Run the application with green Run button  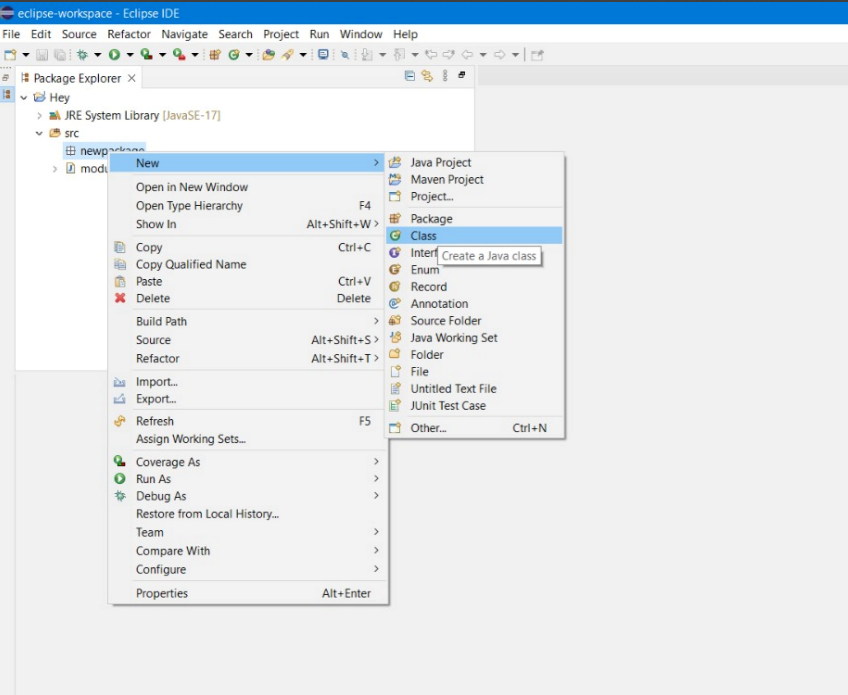click(116, 56)
